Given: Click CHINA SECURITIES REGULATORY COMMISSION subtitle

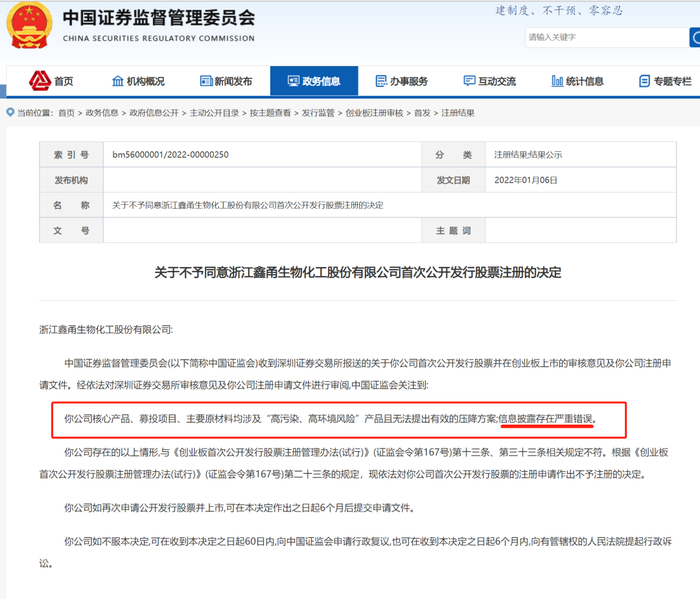Looking at the screenshot, I should 158,38.
